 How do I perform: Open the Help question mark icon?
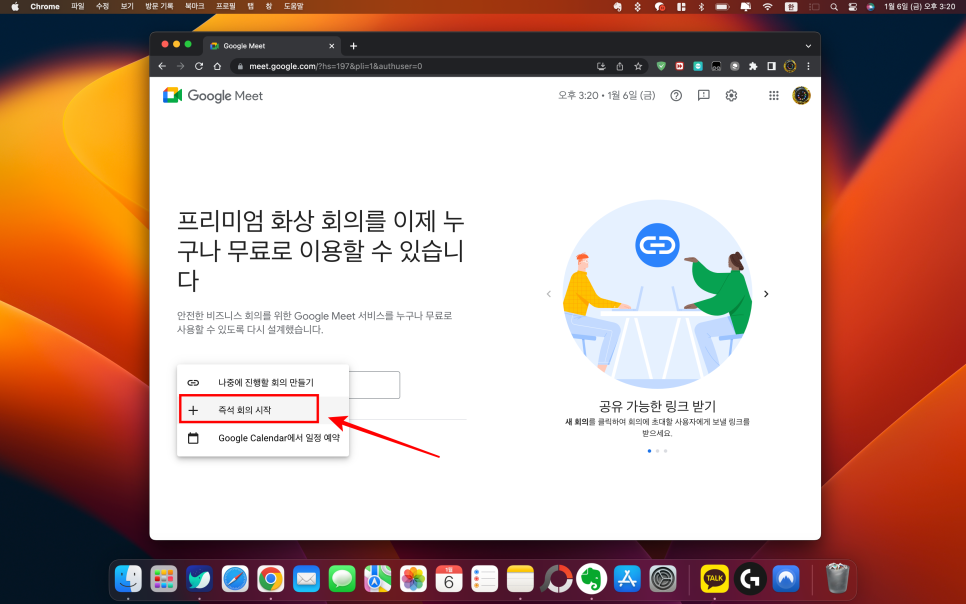coord(676,96)
